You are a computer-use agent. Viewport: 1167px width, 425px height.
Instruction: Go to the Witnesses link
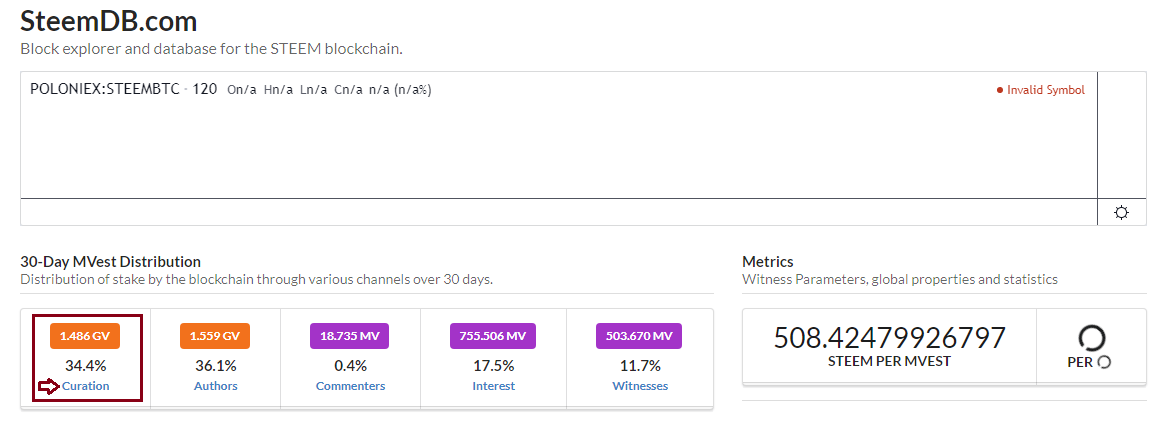pos(640,386)
